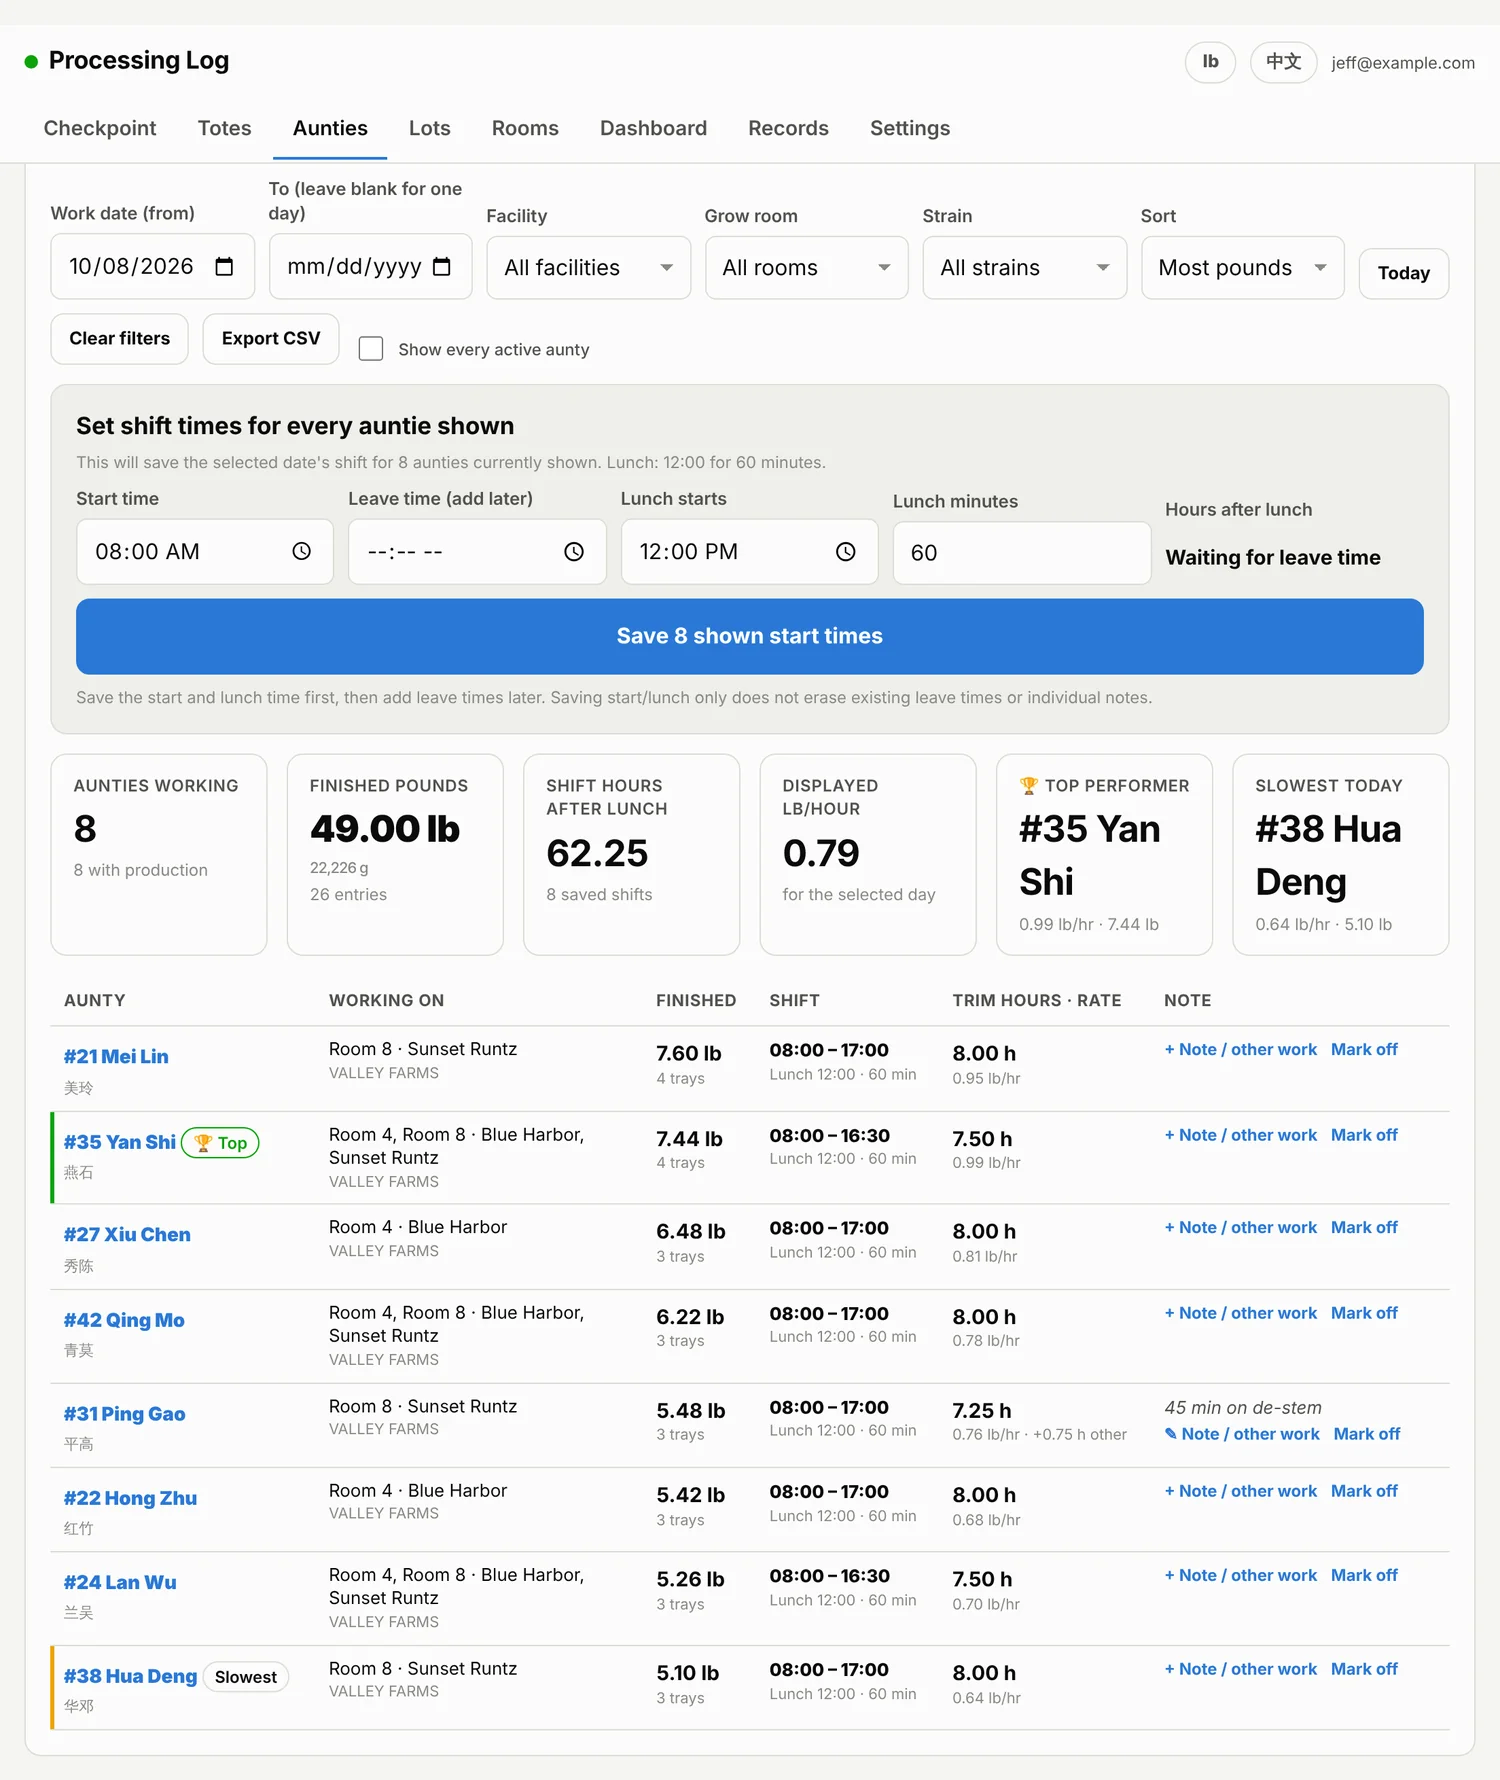Navigate to the Rooms tab
This screenshot has height=1780, width=1500.
pos(525,128)
